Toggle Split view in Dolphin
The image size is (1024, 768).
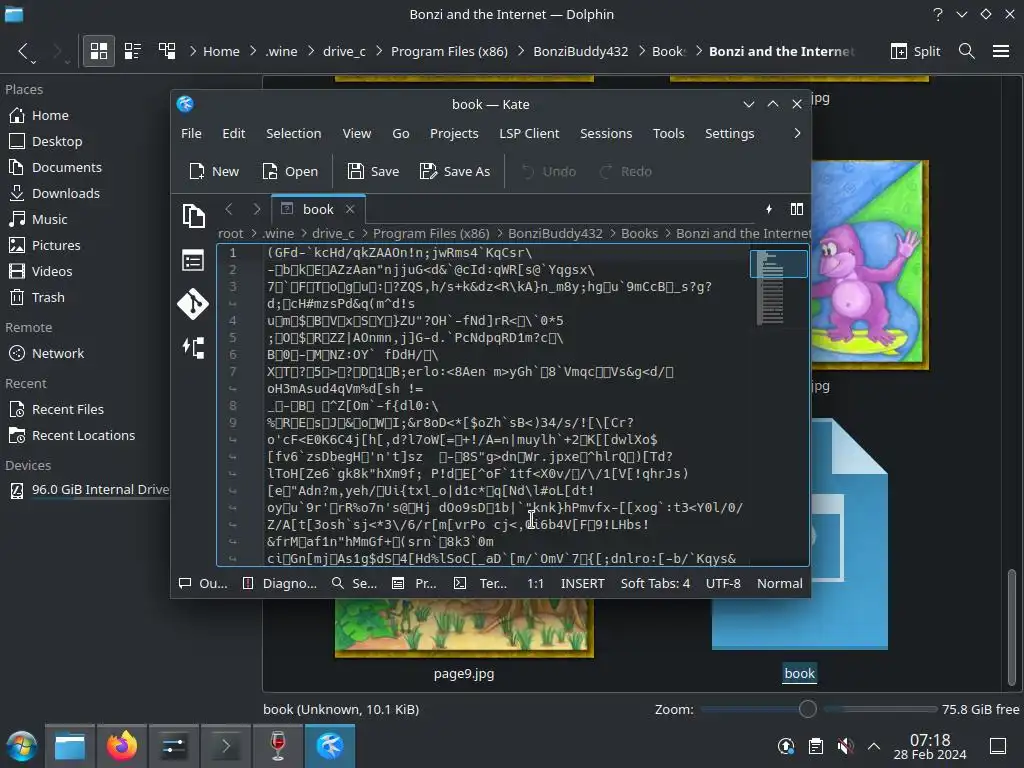pyautogui.click(x=916, y=51)
